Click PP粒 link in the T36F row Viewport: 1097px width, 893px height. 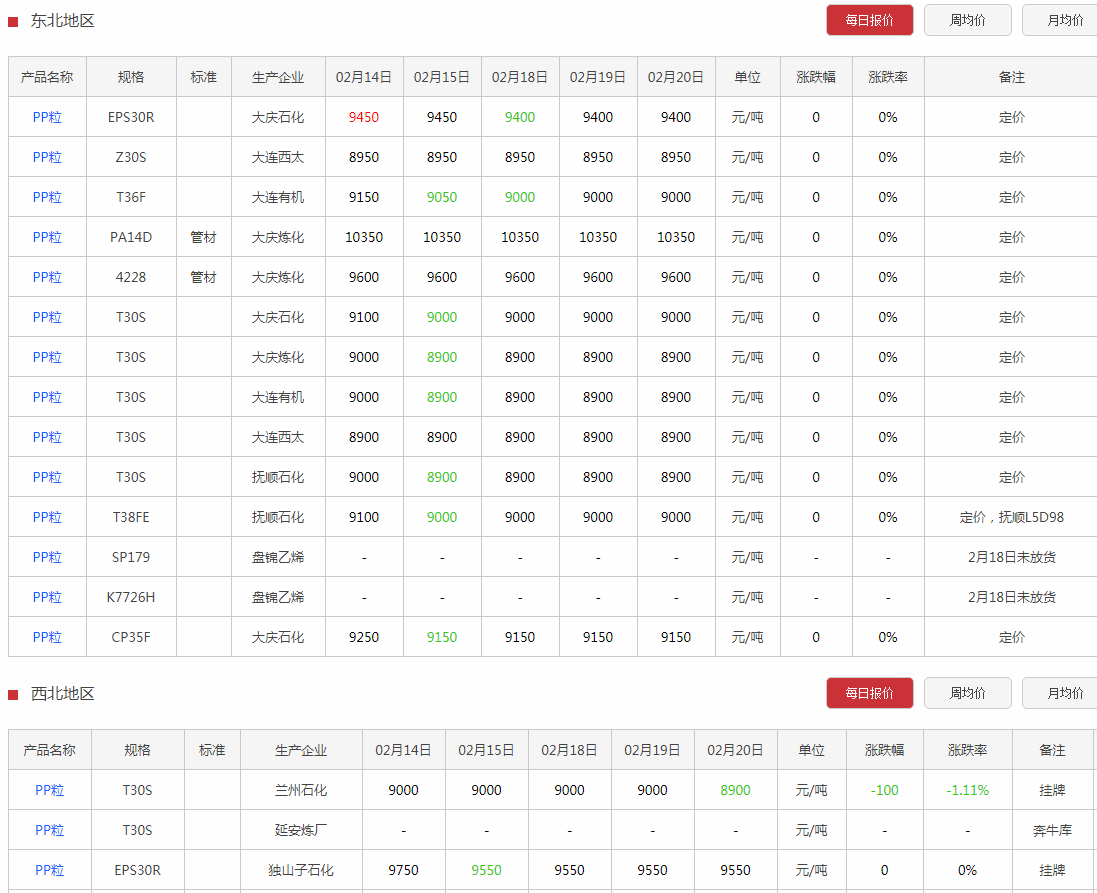[x=47, y=197]
